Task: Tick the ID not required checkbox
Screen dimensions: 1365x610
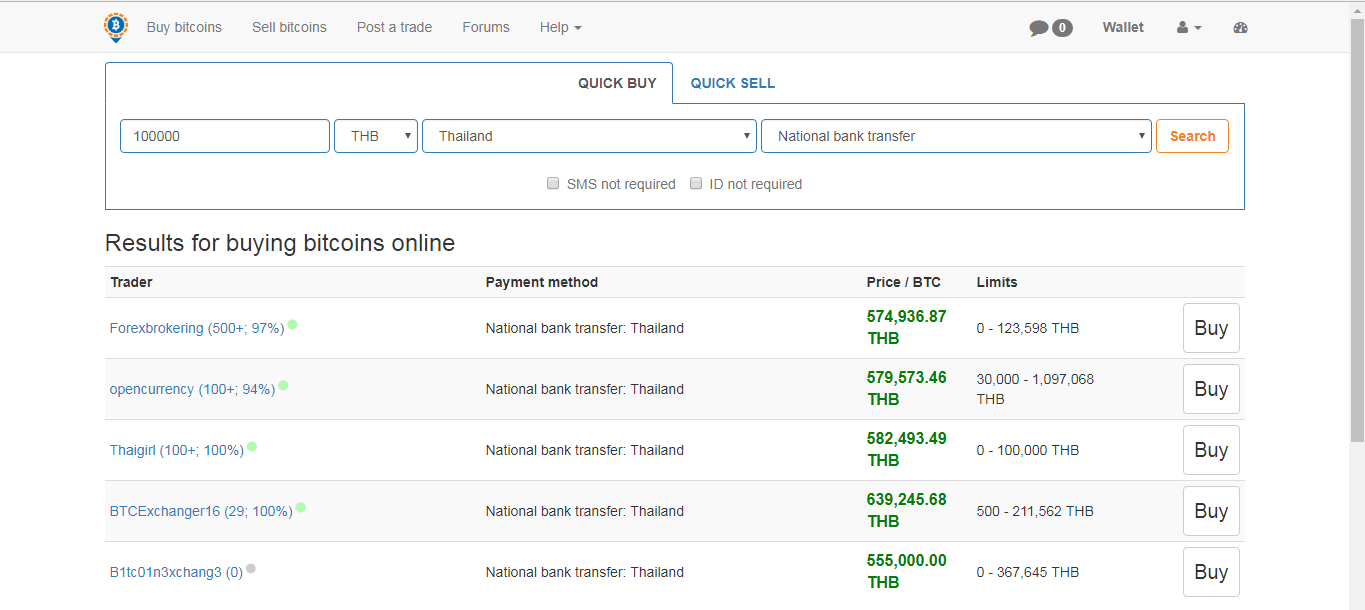Action: 696,184
